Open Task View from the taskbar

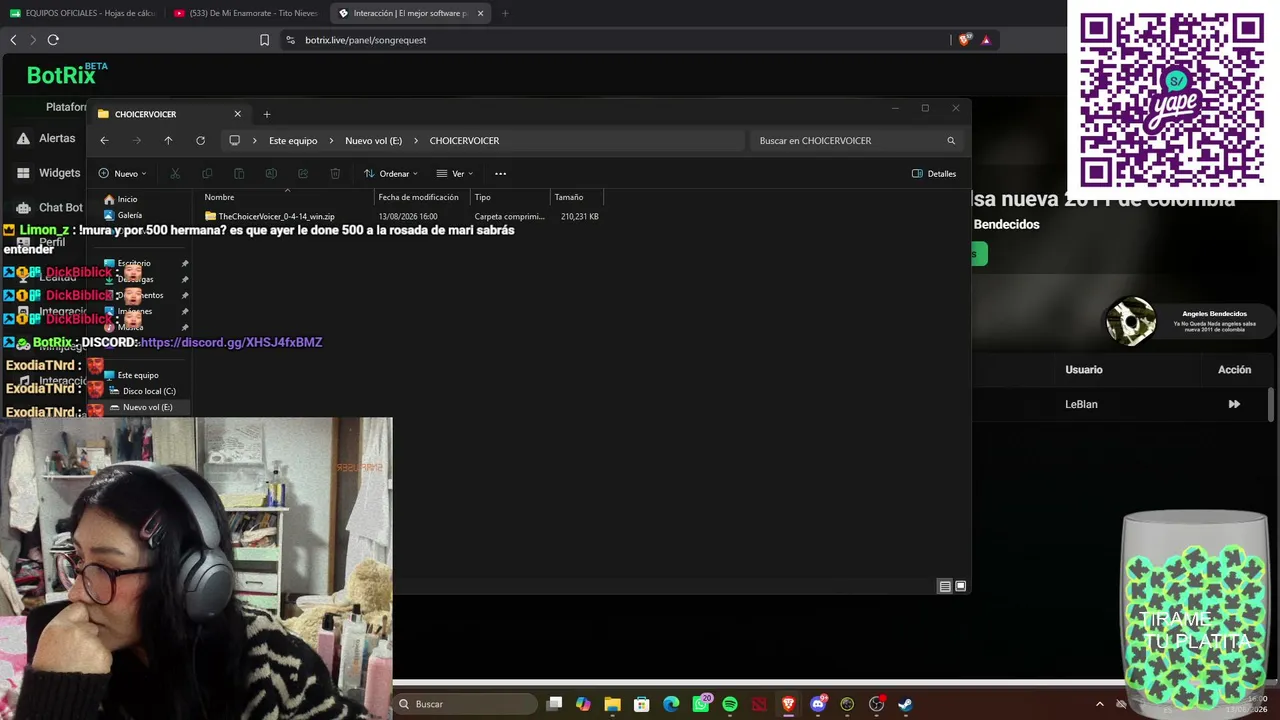555,704
